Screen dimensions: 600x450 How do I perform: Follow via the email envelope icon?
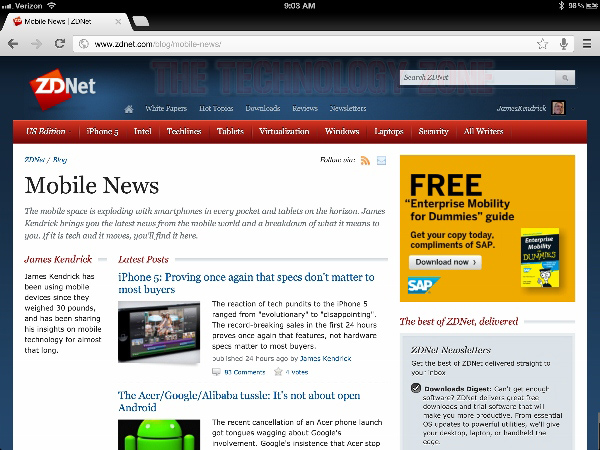382,161
